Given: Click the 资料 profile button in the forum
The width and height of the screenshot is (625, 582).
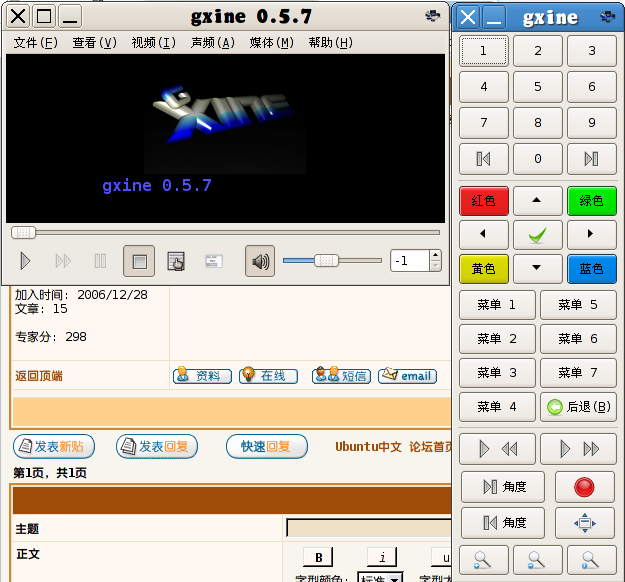Looking at the screenshot, I should (x=202, y=376).
